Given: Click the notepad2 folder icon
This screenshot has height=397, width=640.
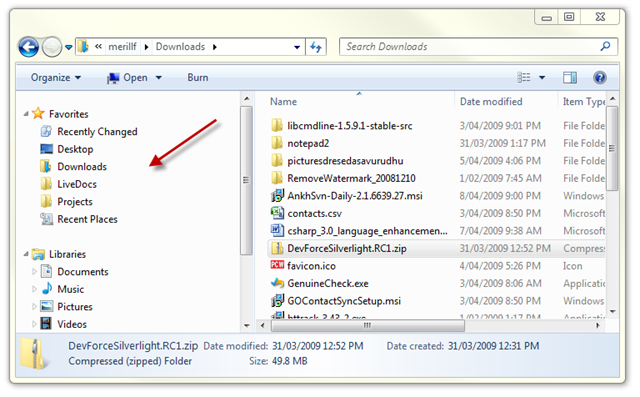Looking at the screenshot, I should click(x=277, y=143).
